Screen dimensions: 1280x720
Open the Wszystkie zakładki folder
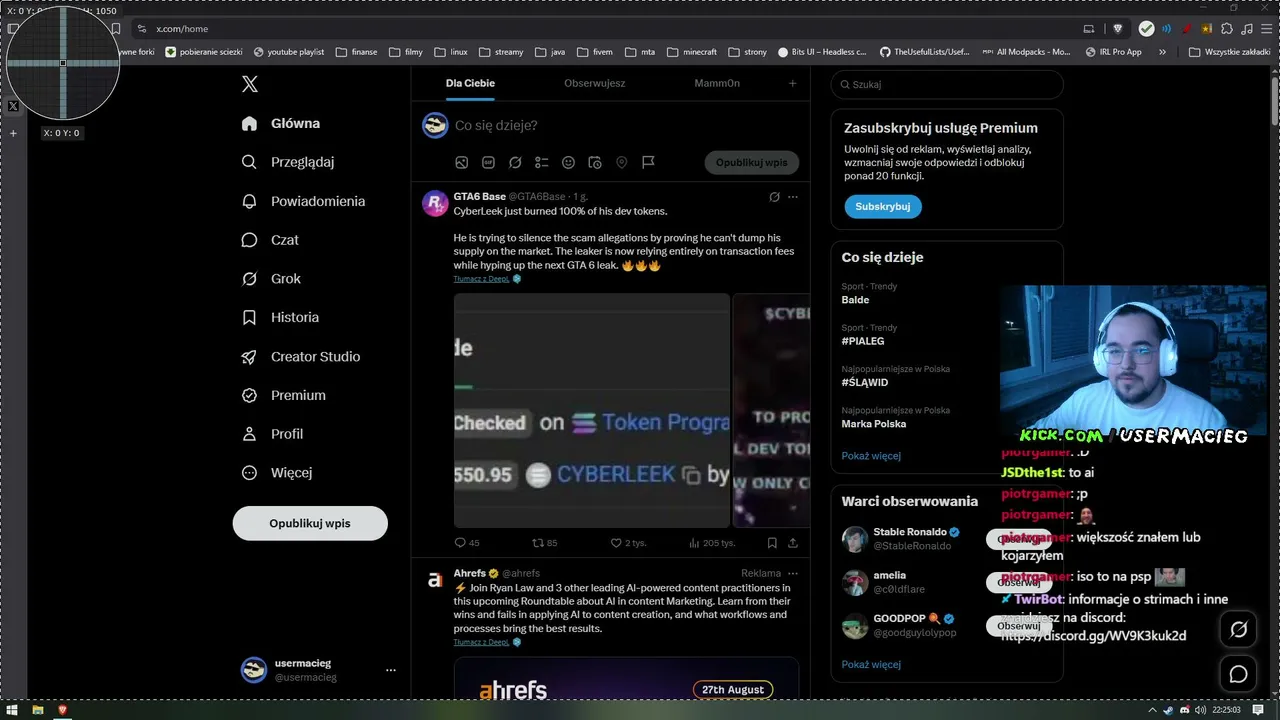coord(1230,52)
